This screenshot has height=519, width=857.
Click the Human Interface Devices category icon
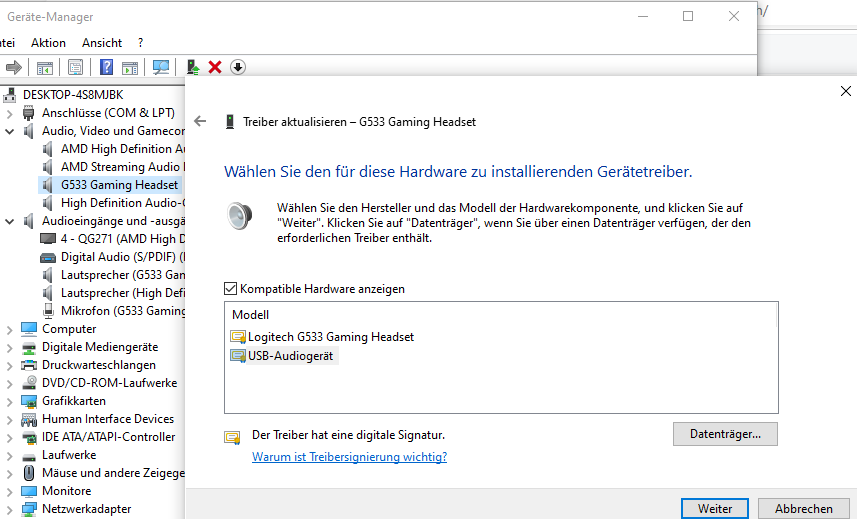28,420
